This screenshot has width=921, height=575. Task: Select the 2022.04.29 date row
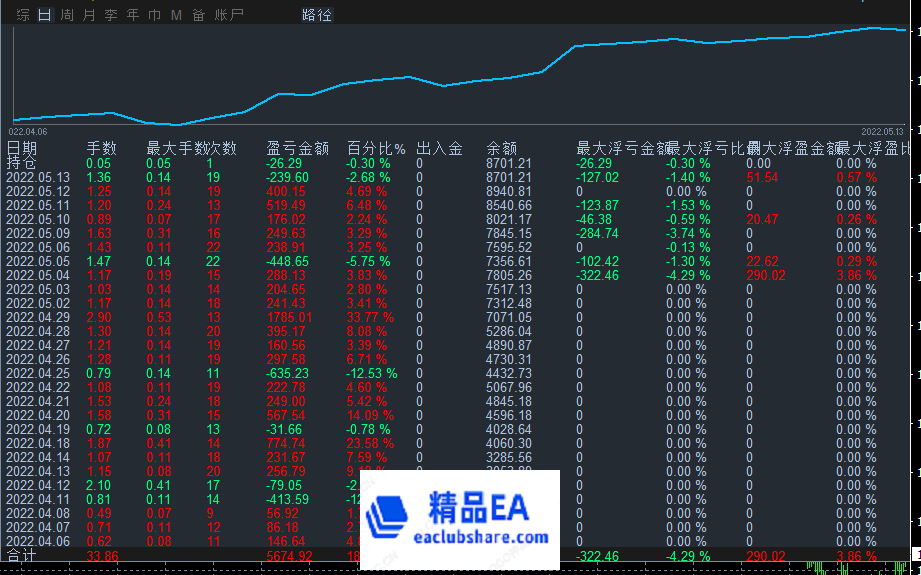[38, 318]
